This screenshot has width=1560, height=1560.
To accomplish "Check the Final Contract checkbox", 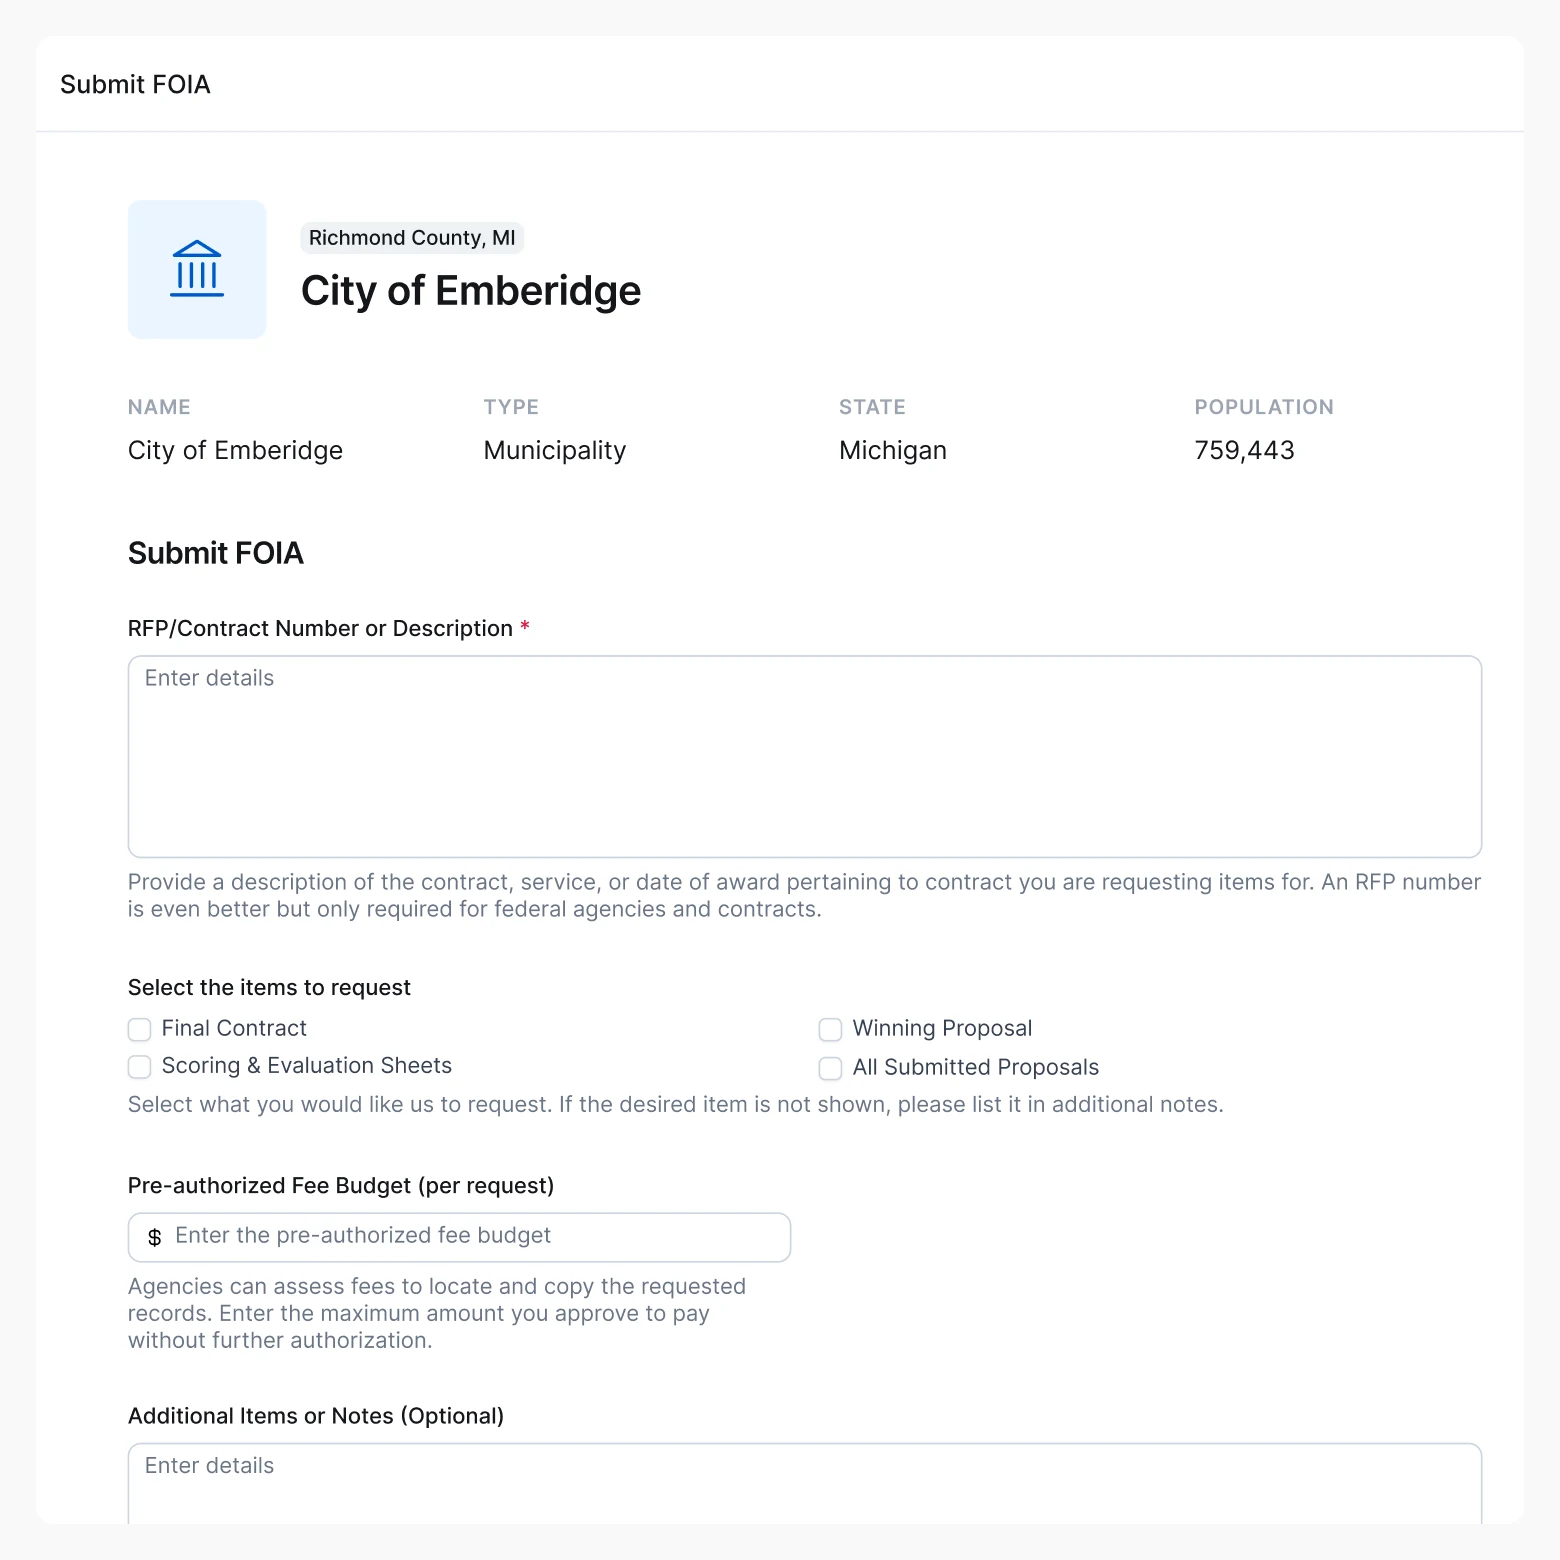I will tap(139, 1029).
